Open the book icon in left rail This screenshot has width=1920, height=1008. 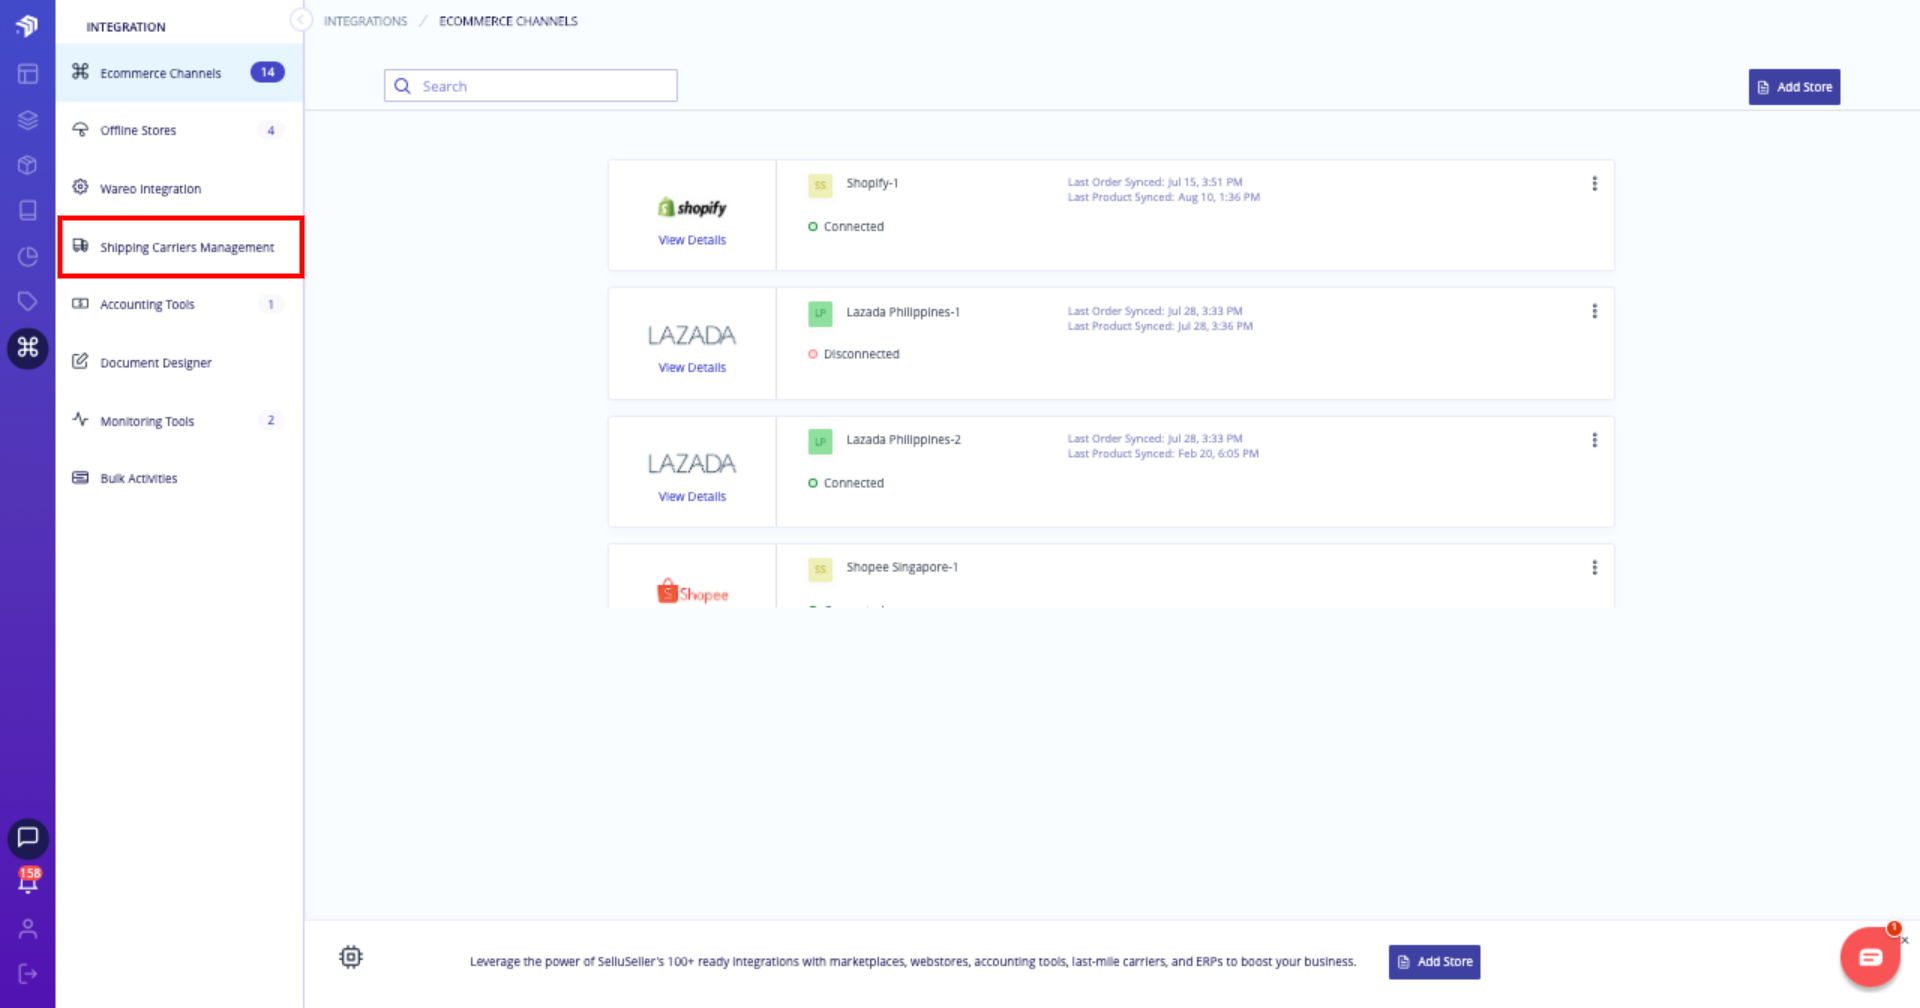(x=28, y=210)
